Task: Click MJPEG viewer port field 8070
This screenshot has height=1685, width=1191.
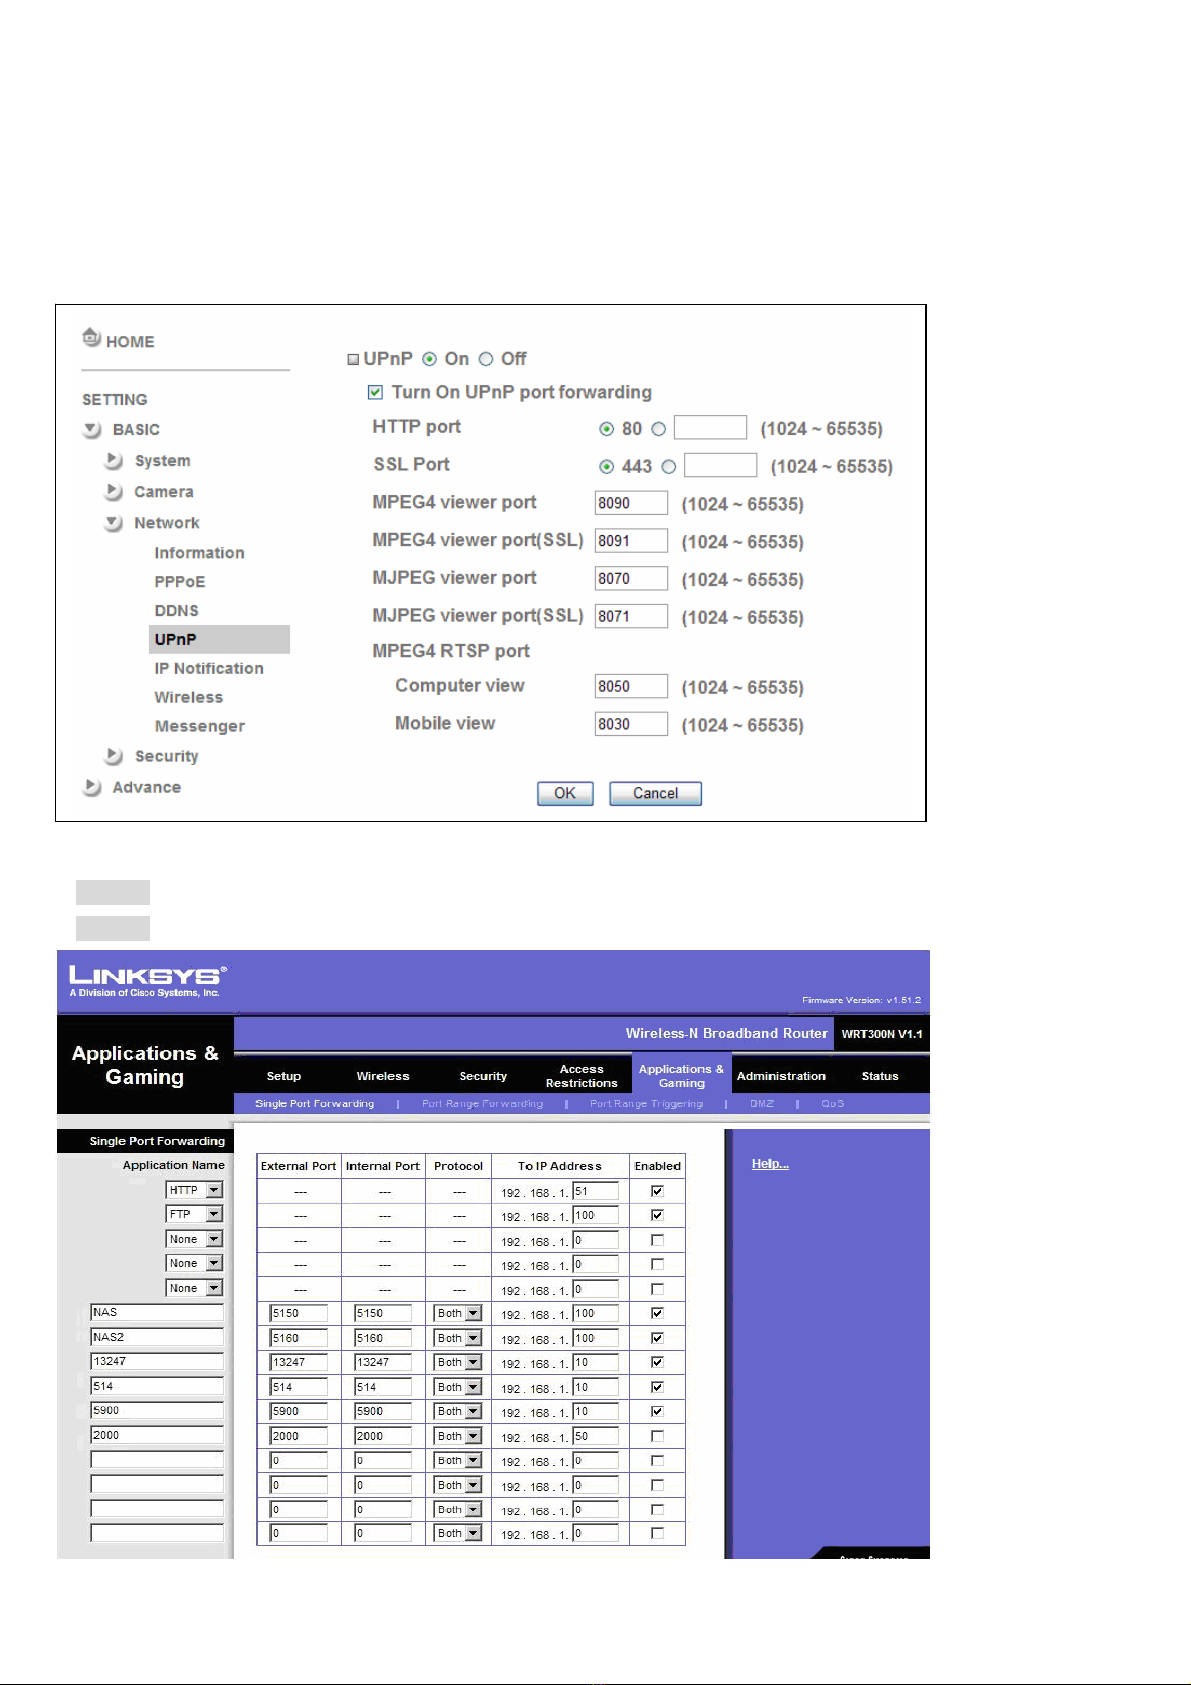Action: pyautogui.click(x=631, y=579)
